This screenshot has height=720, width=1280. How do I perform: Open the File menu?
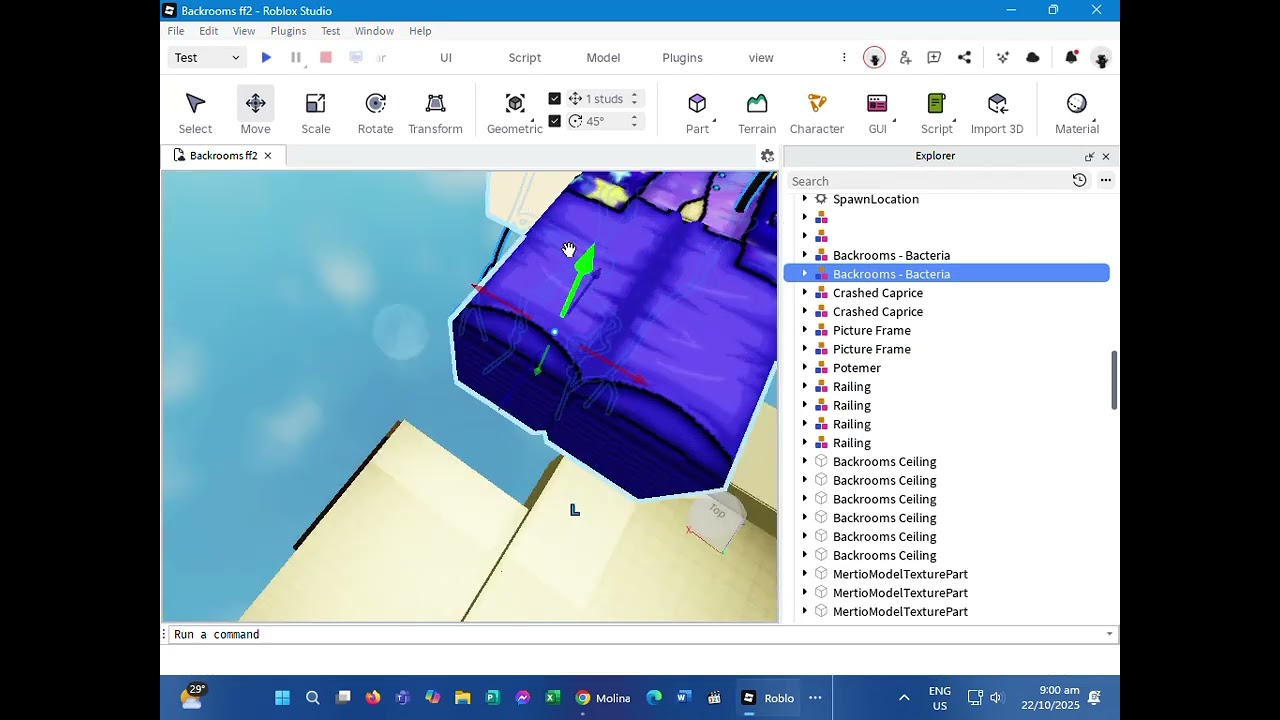176,31
